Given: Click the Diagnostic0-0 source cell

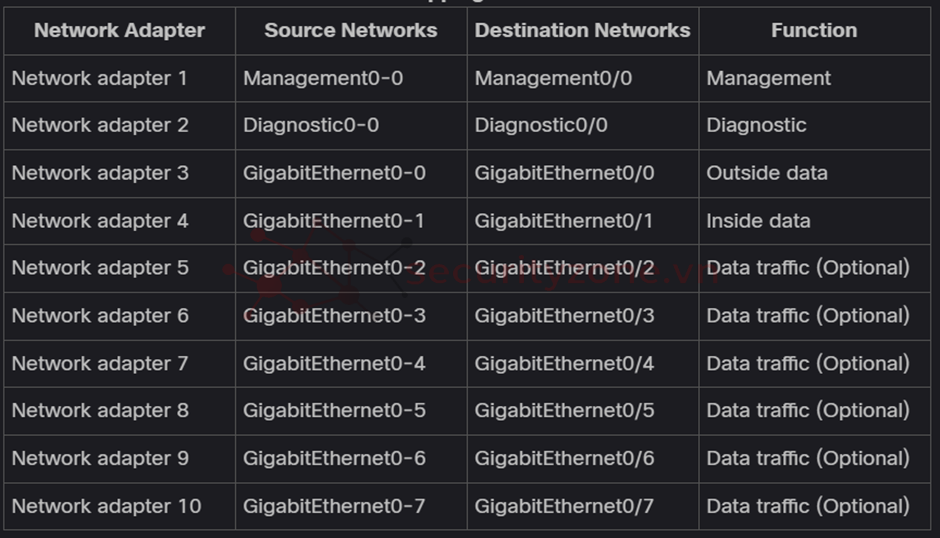Looking at the screenshot, I should click(311, 125).
